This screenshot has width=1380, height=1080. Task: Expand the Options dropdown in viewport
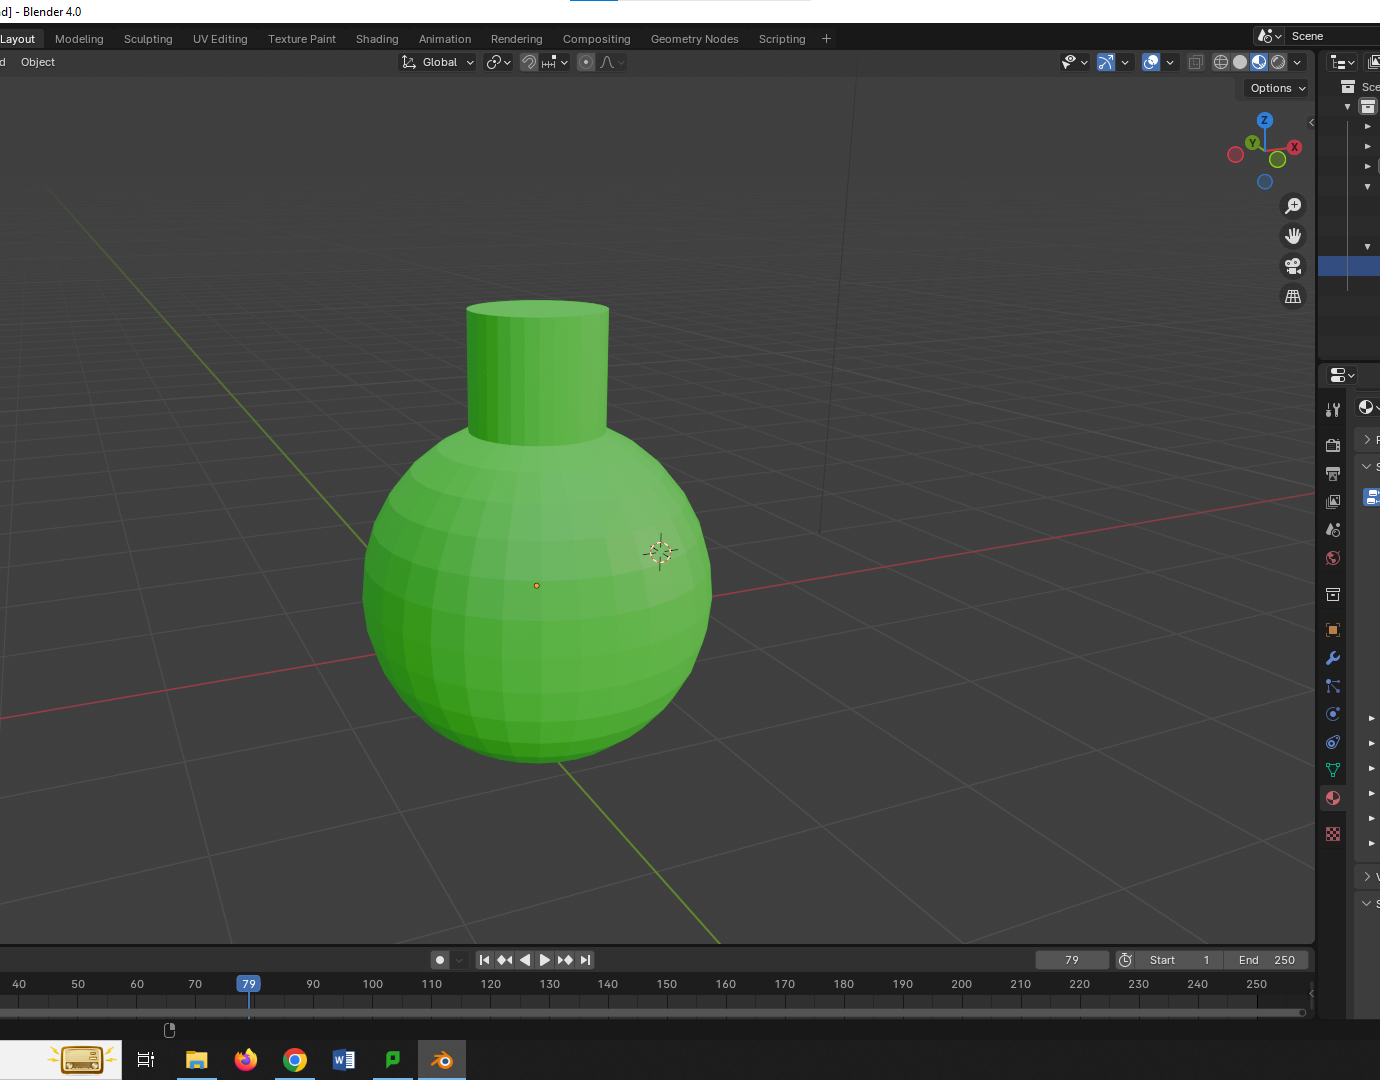(x=1277, y=88)
